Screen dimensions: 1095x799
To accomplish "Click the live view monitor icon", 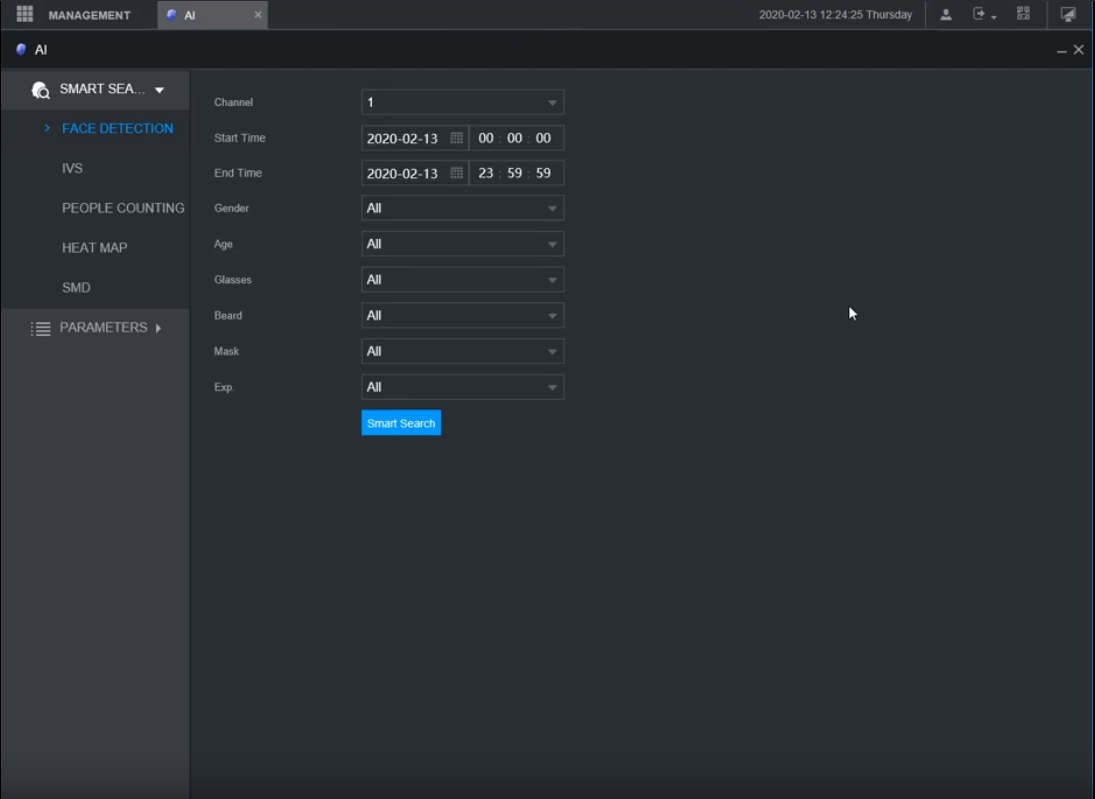I will (x=1068, y=15).
